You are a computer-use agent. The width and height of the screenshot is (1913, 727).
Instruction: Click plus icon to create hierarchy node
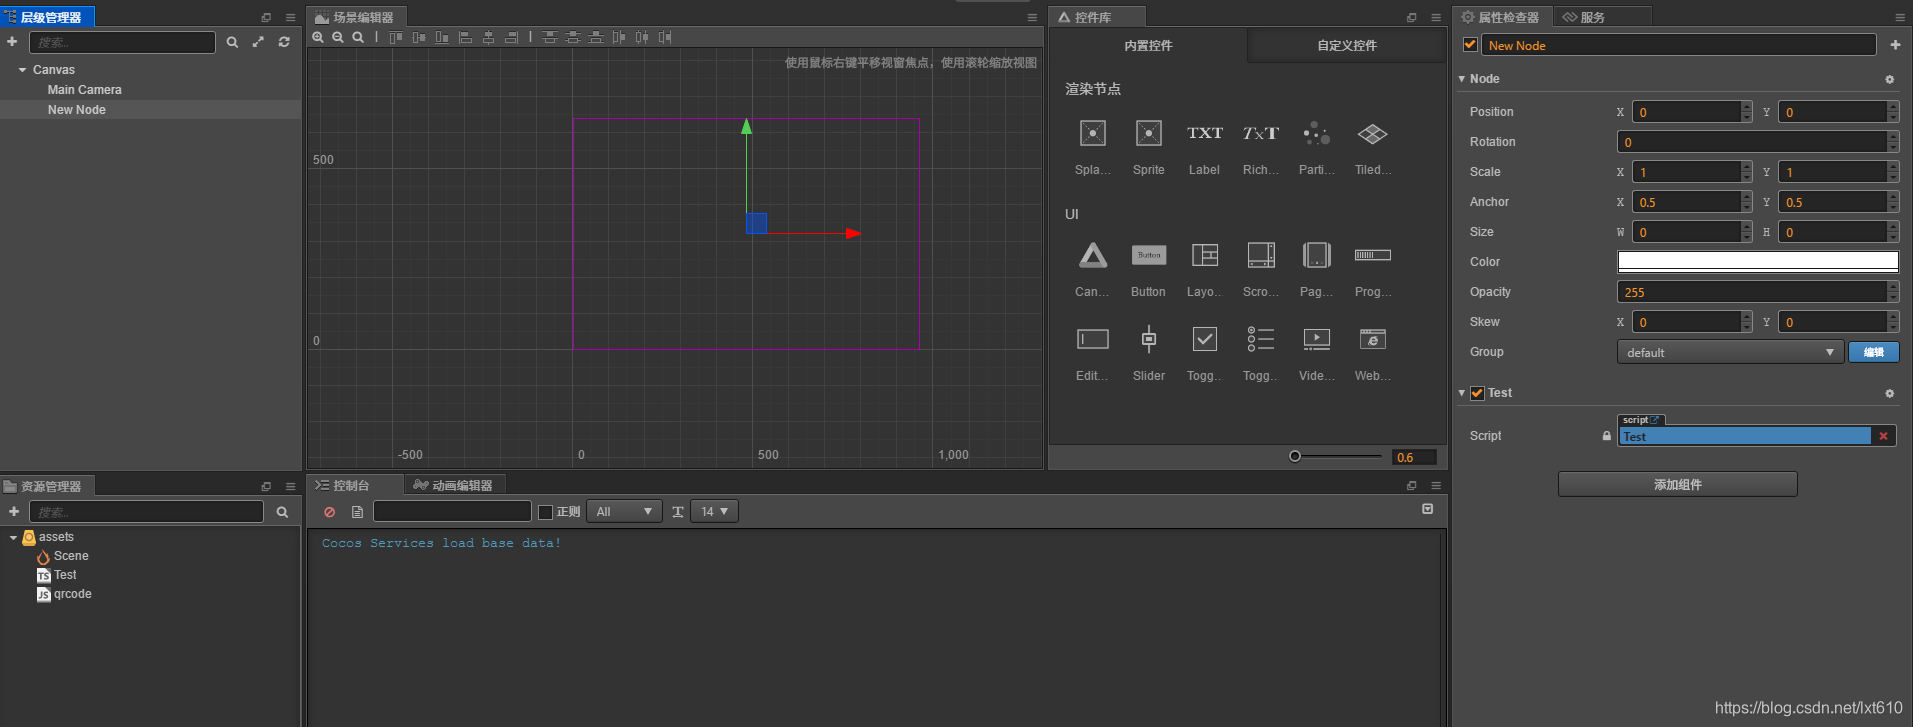click(12, 41)
